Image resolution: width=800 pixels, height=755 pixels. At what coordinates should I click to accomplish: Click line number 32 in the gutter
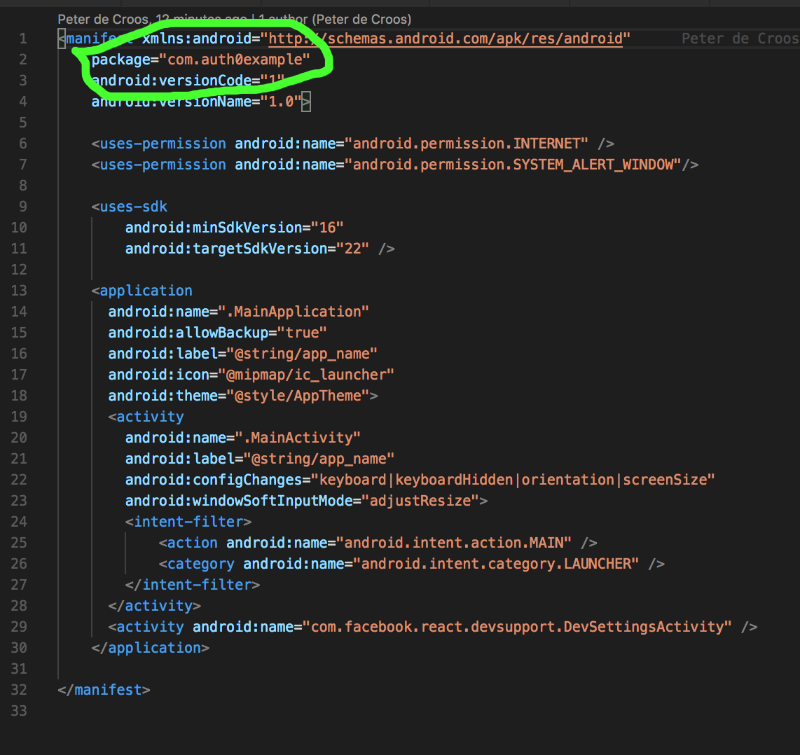[x=20, y=689]
